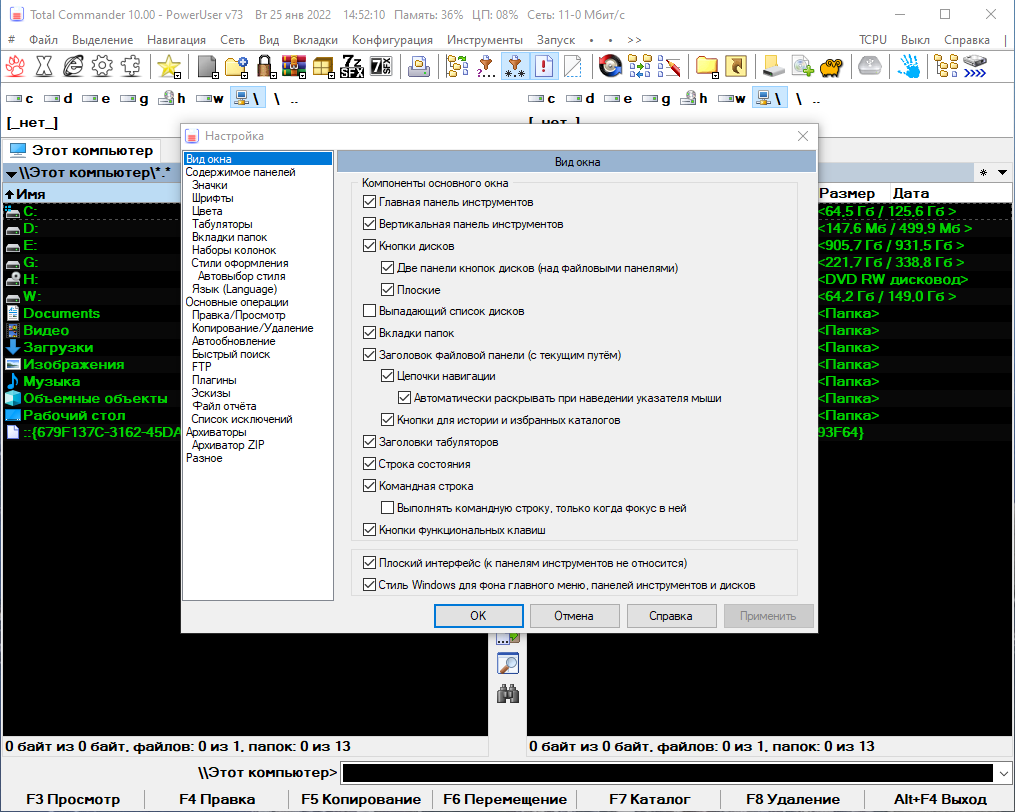The height and width of the screenshot is (812, 1015).
Task: Confirm settings with OK button
Action: point(478,616)
